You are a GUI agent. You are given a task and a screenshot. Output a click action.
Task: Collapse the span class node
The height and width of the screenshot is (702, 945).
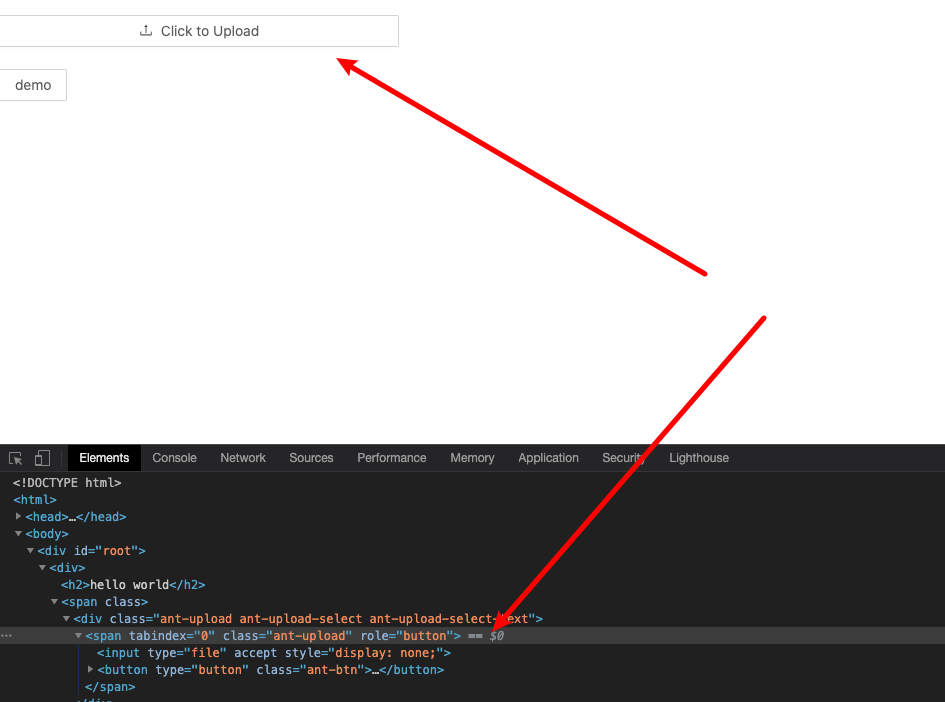tap(54, 601)
